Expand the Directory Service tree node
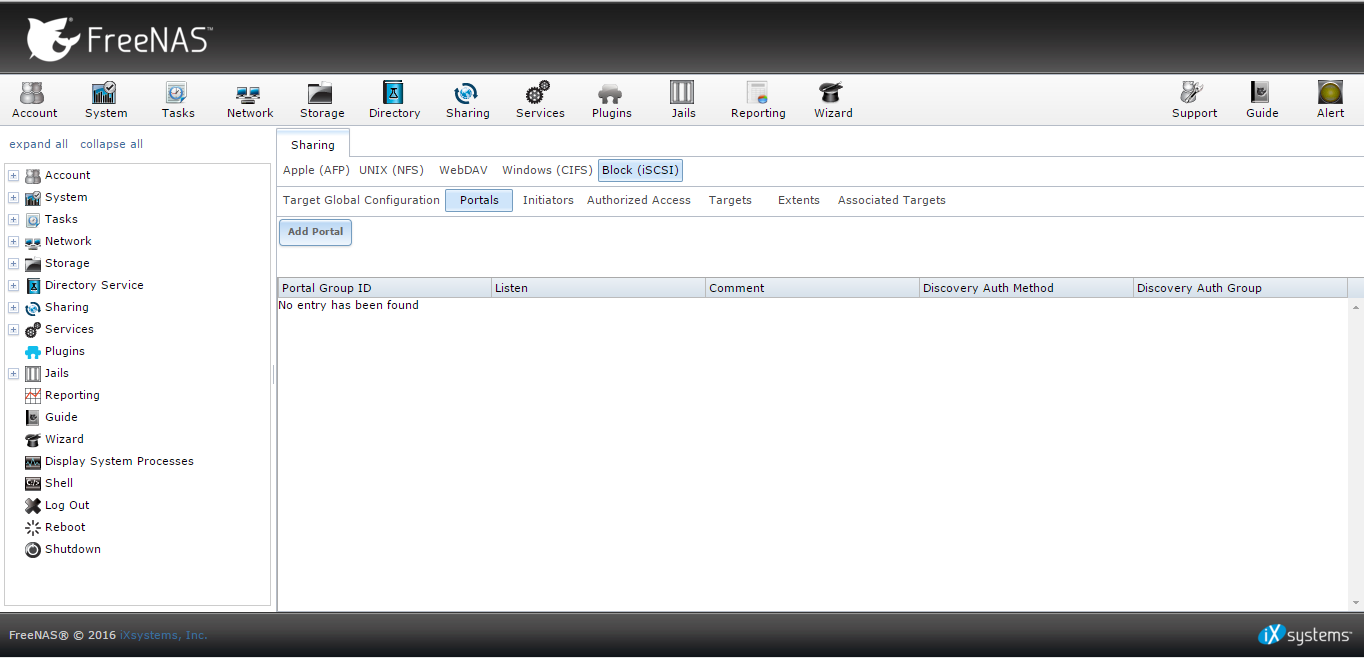Screen dimensions: 1364x659 [x=13, y=285]
